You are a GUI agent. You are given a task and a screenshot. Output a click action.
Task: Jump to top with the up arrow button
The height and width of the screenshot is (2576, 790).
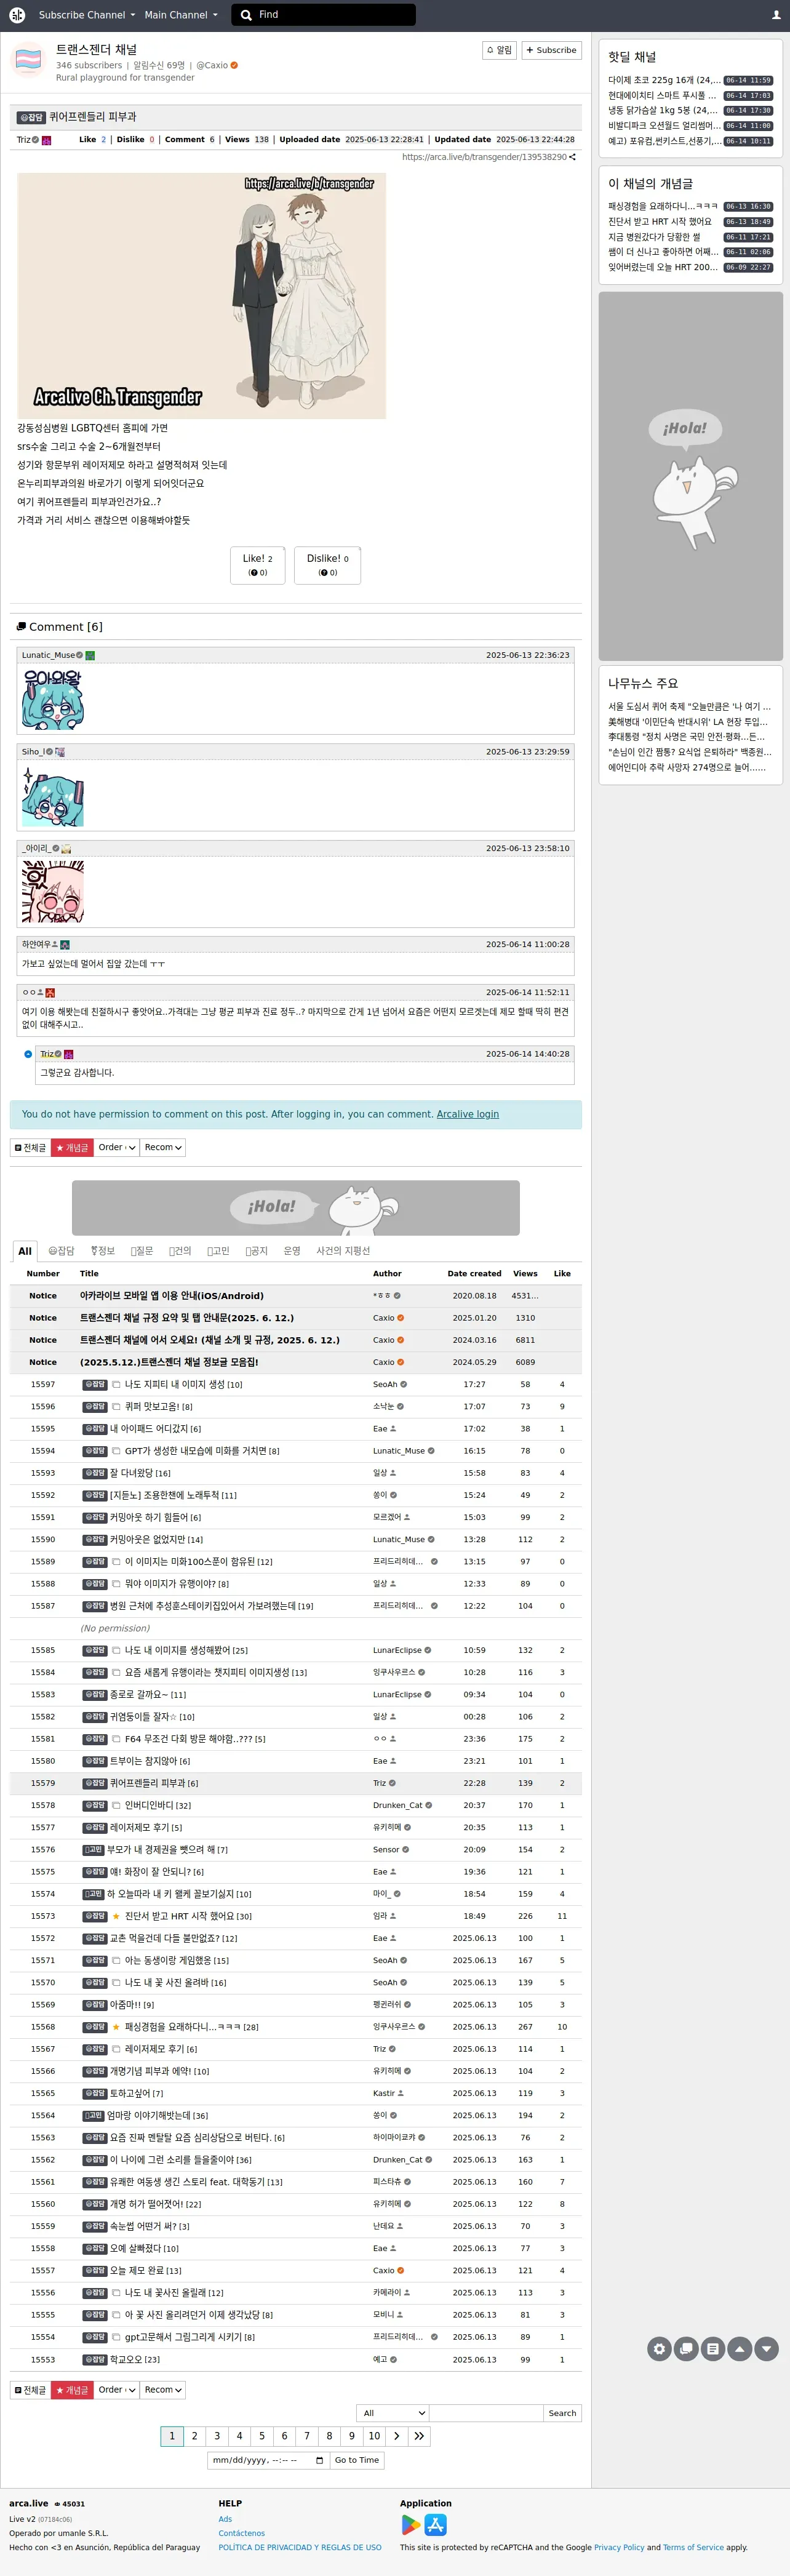[739, 2349]
